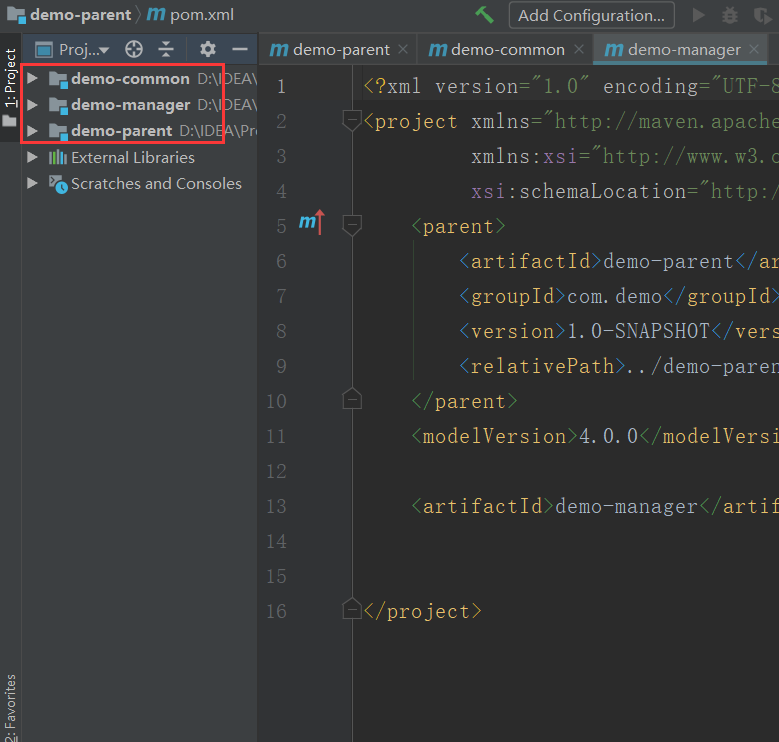Click demo-common module folder icon
Viewport: 779px width, 742px height.
pyautogui.click(x=58, y=79)
